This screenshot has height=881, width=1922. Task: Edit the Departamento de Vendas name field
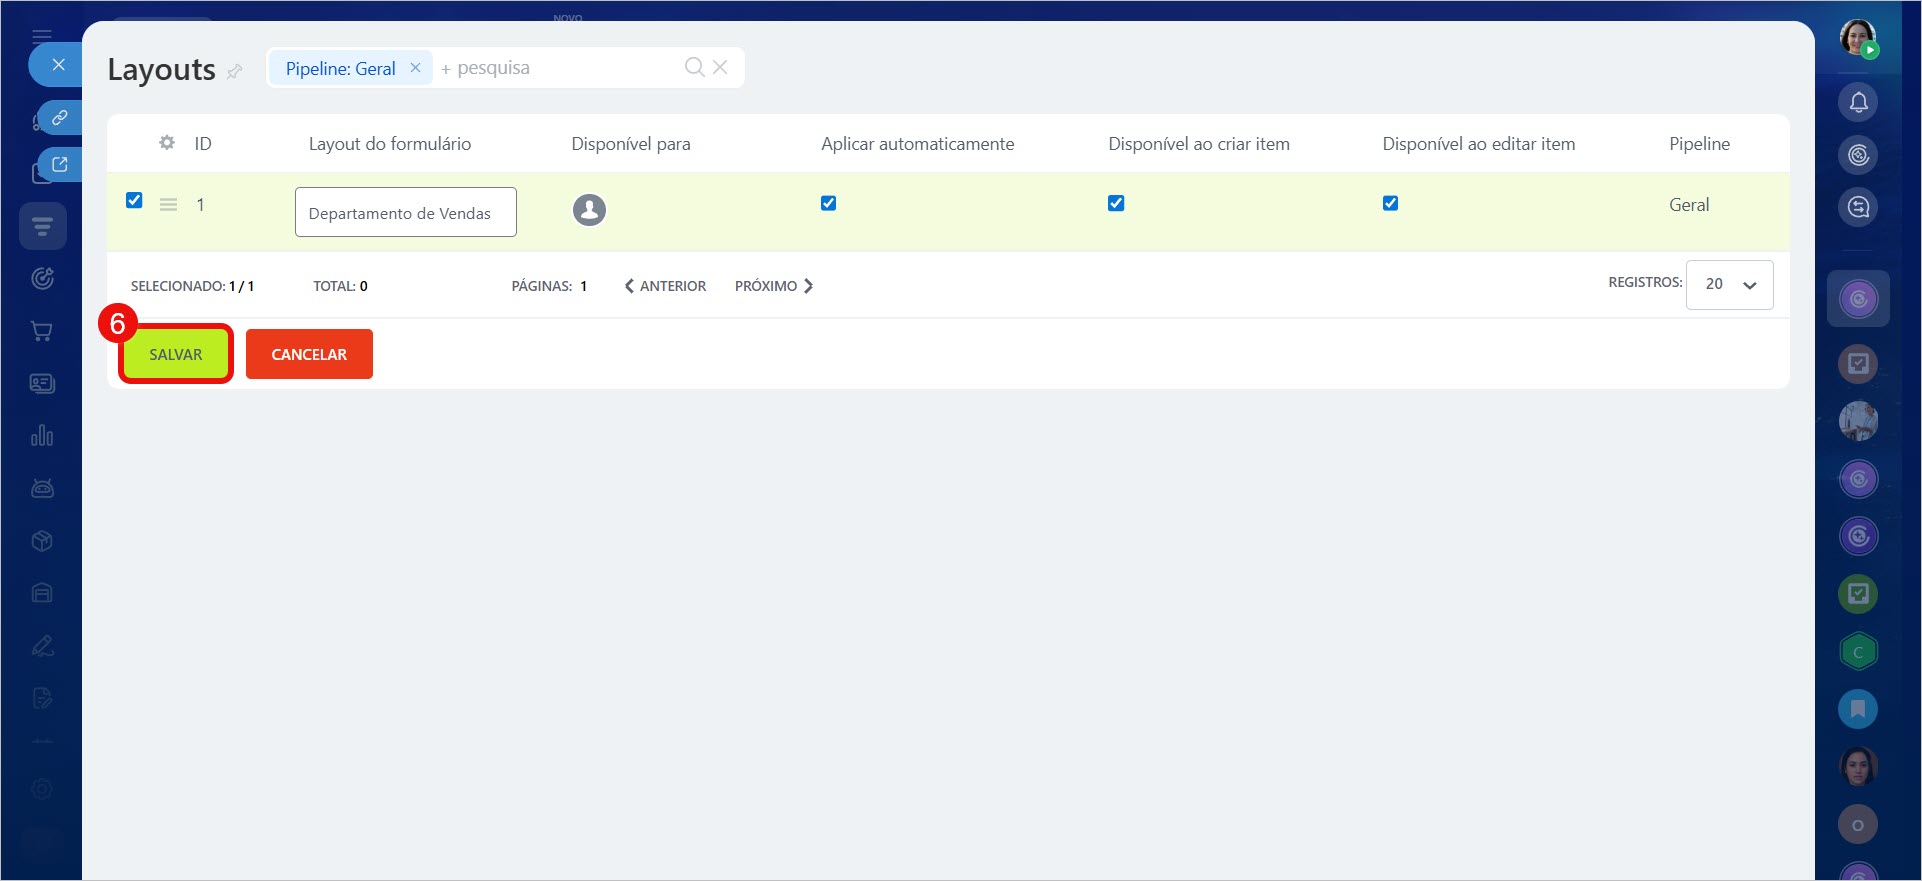pyautogui.click(x=405, y=213)
